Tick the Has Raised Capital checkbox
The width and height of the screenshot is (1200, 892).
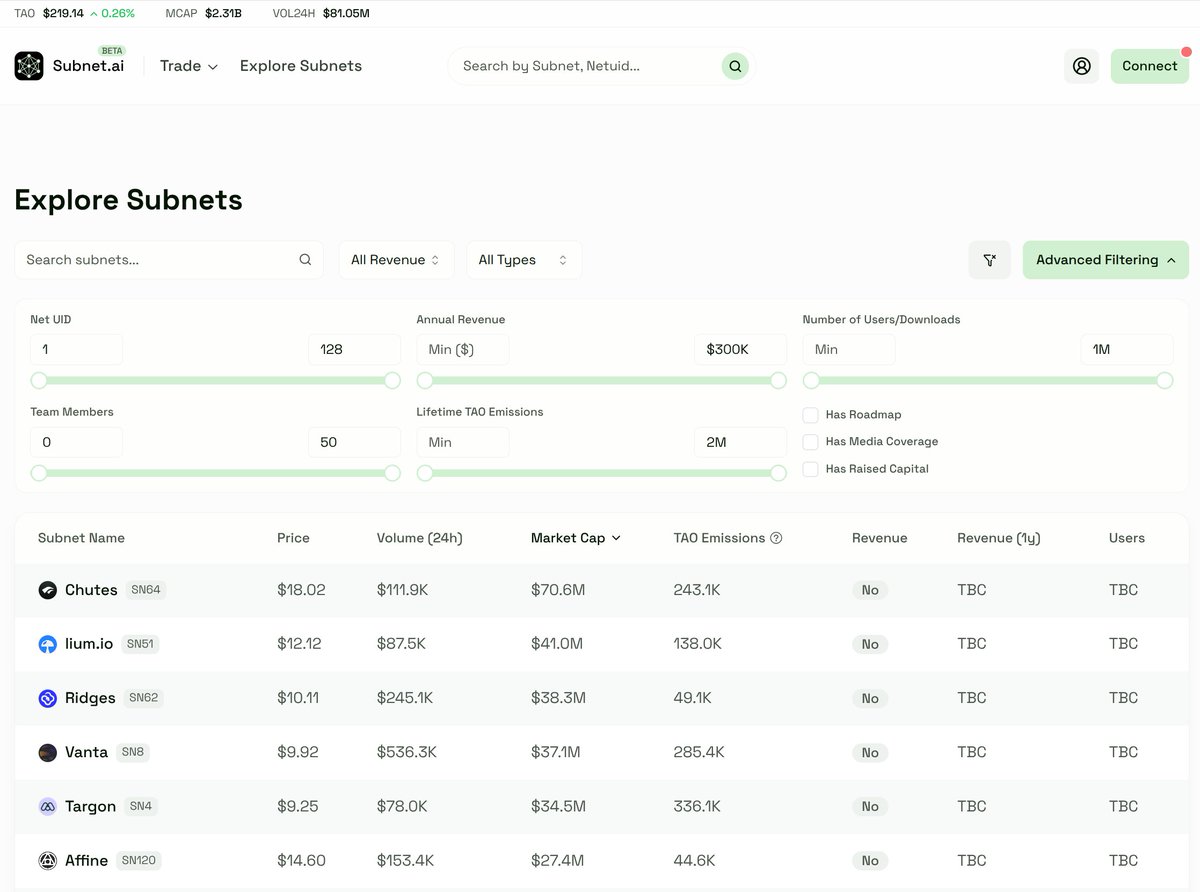(810, 469)
